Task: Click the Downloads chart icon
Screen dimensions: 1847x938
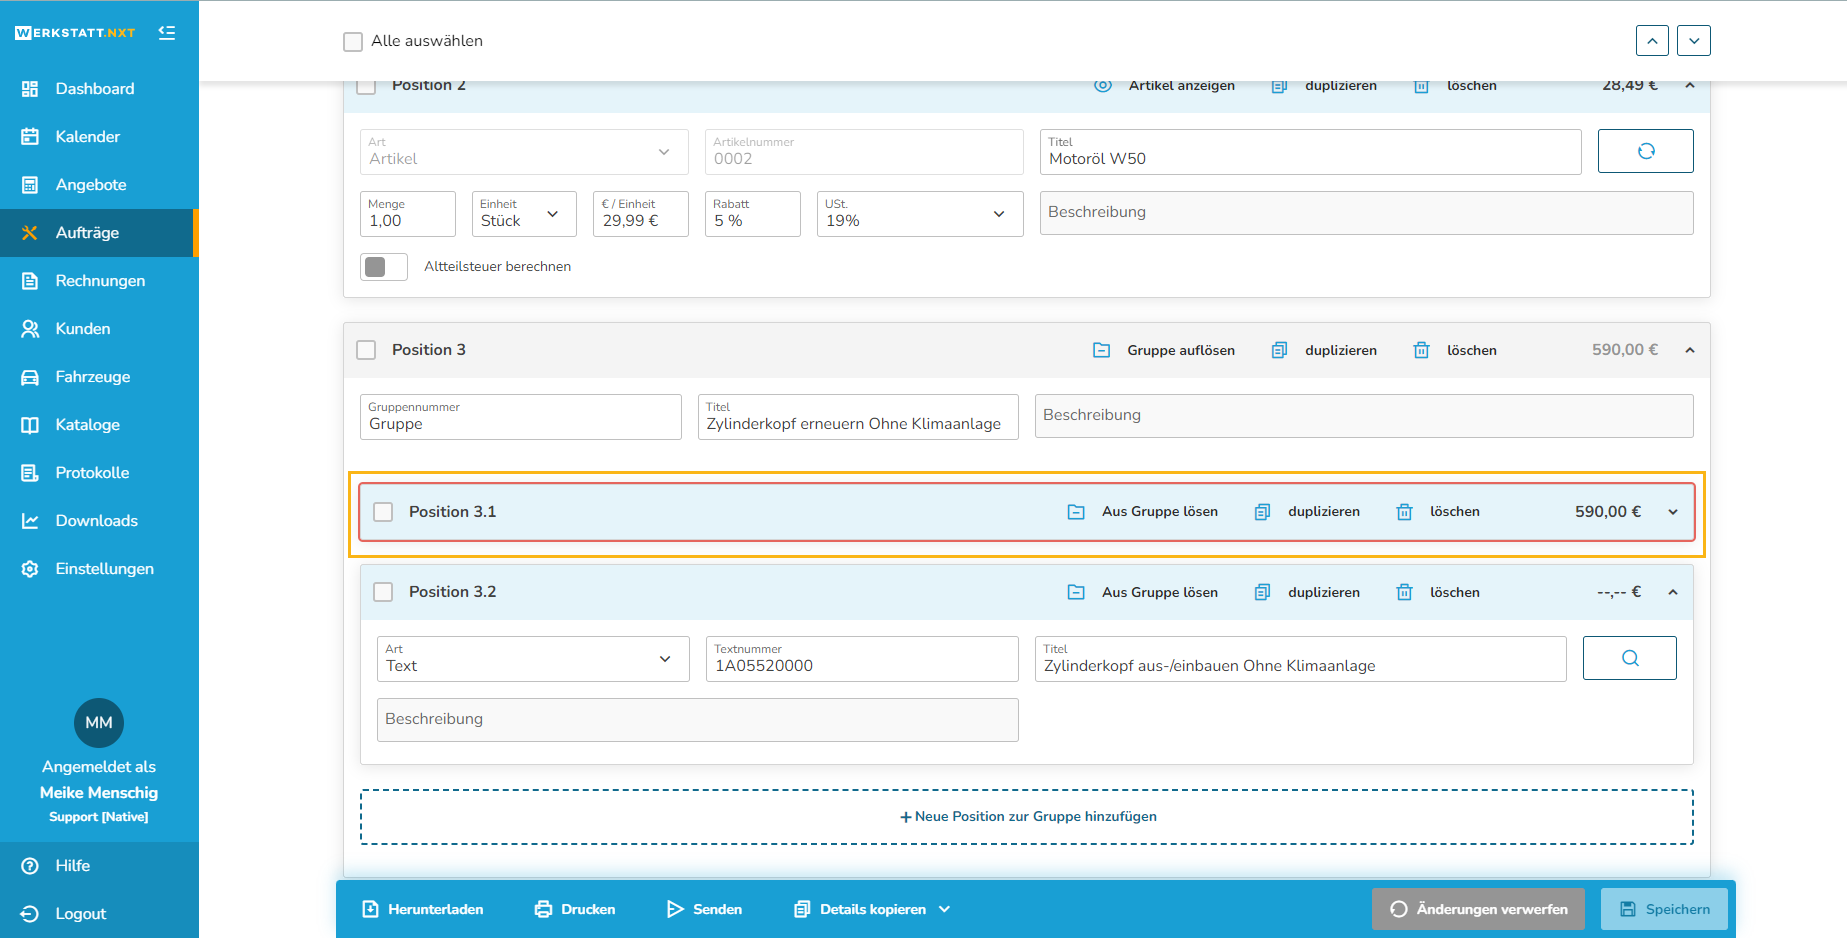Action: [30, 521]
